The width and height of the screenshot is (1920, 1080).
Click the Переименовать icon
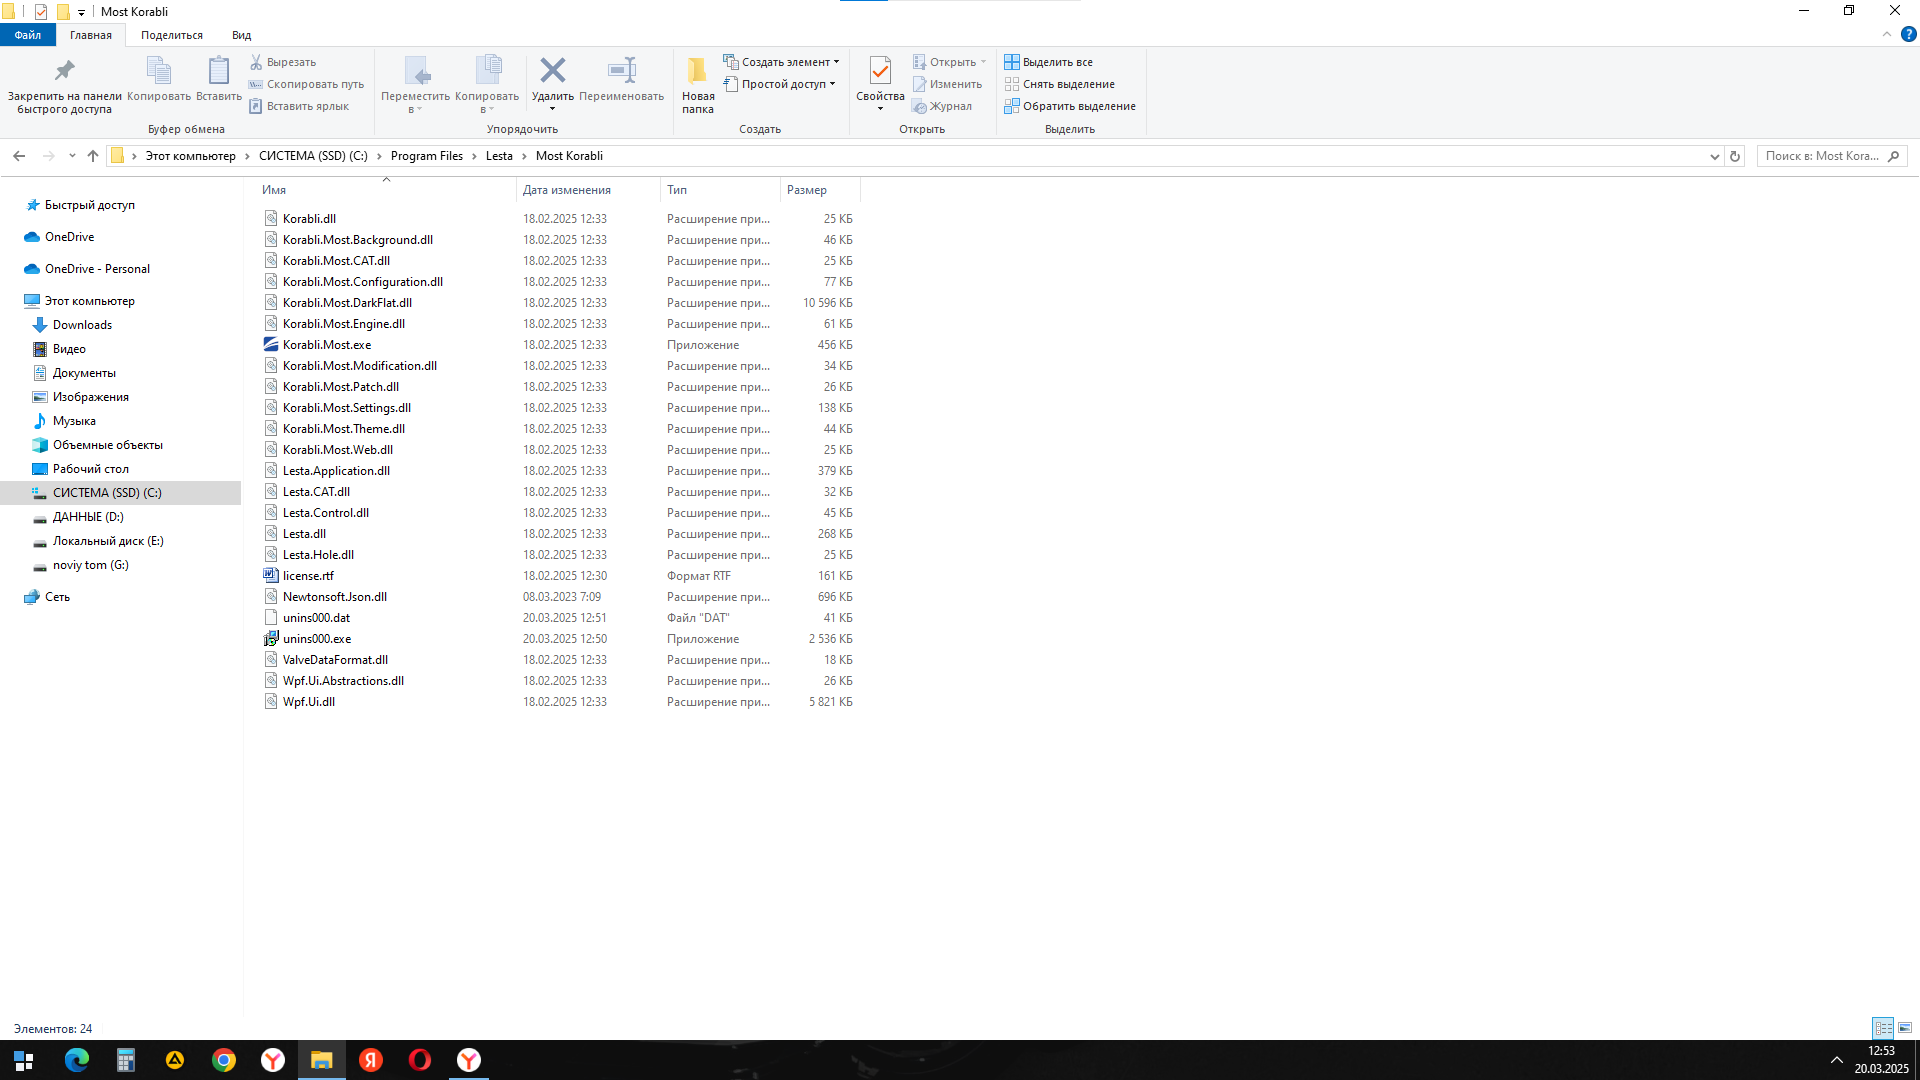coord(621,79)
